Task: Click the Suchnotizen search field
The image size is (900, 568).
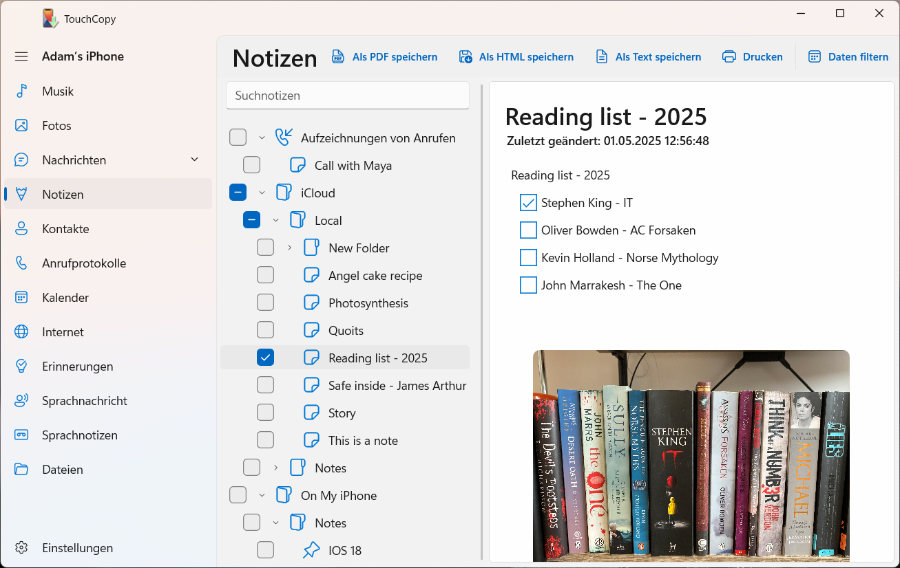Action: pyautogui.click(x=348, y=95)
